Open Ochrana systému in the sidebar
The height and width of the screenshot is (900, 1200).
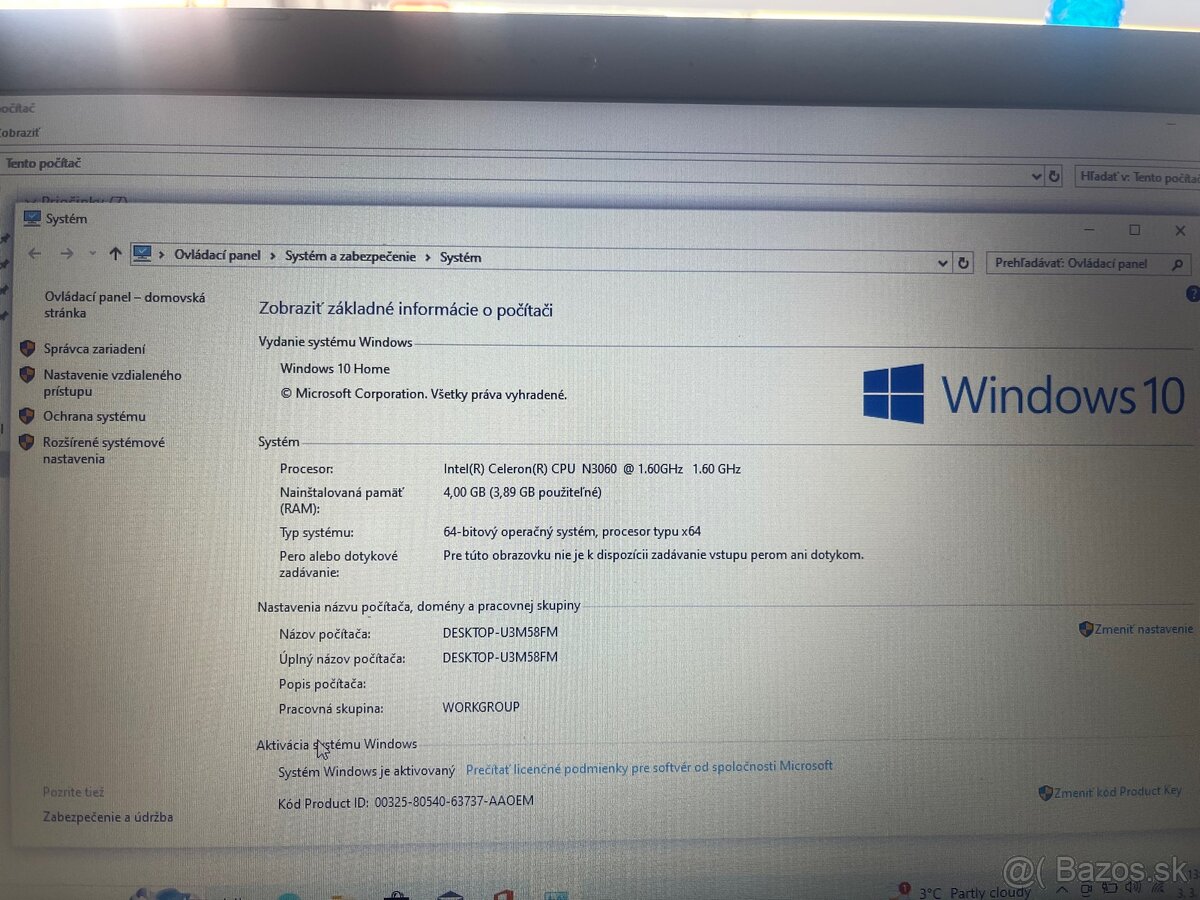coord(92,416)
